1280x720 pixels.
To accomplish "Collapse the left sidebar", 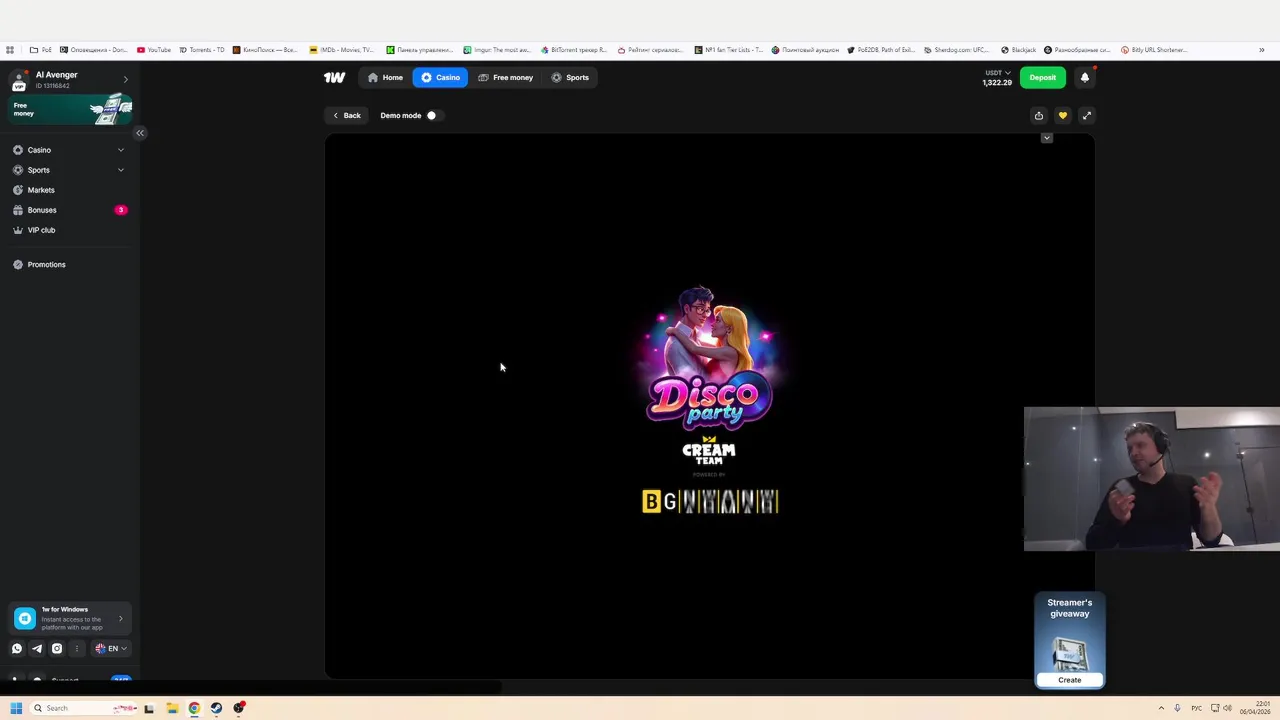I will pyautogui.click(x=140, y=133).
